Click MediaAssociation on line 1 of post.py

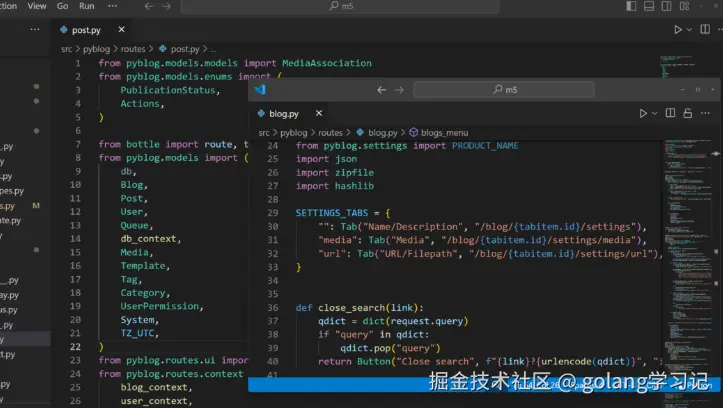click(327, 63)
